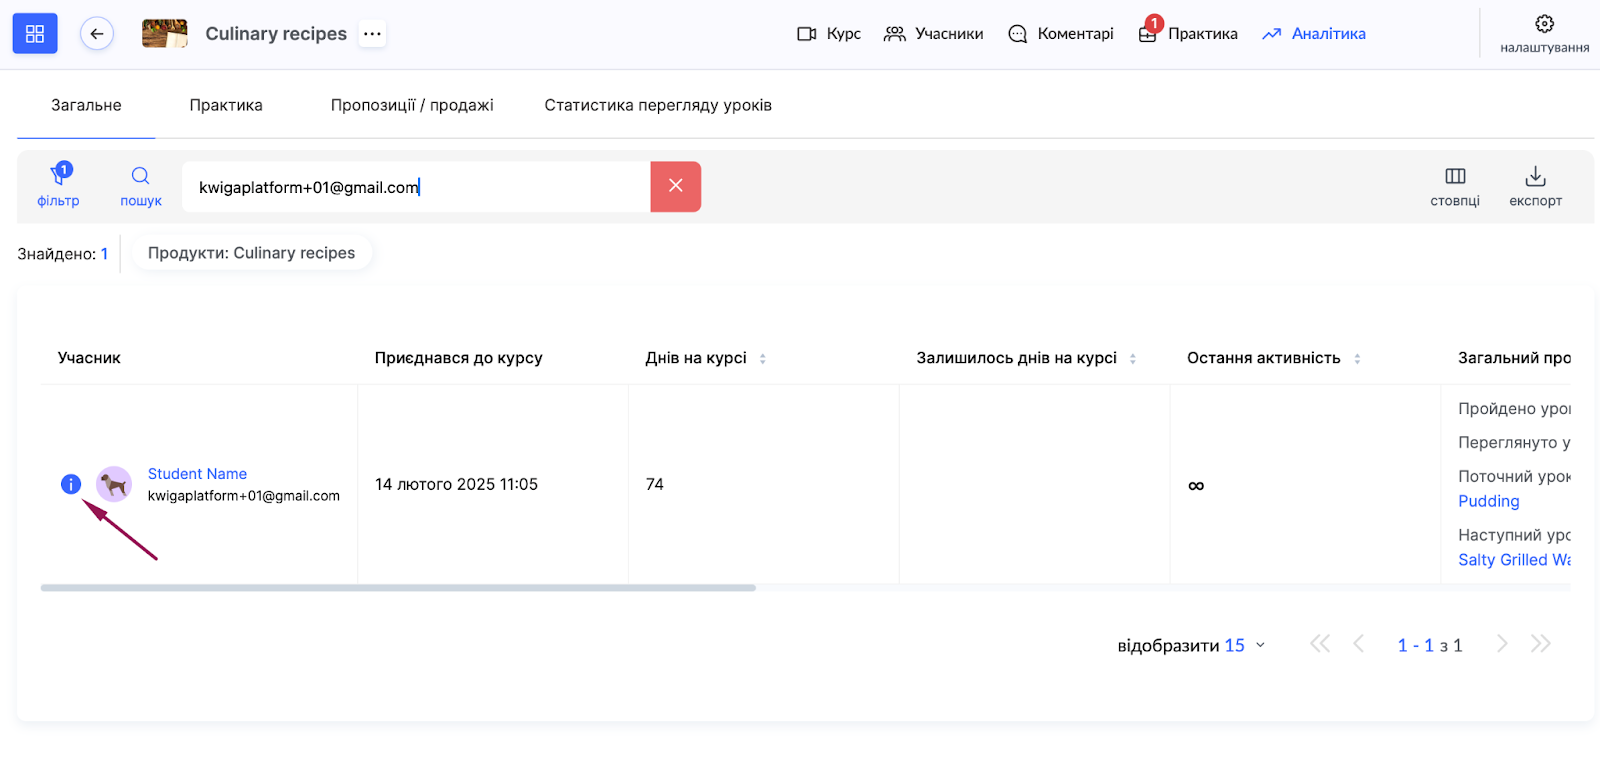Open the three-dots menu beside Culinary recipes
The width and height of the screenshot is (1600, 772).
[x=372, y=34]
